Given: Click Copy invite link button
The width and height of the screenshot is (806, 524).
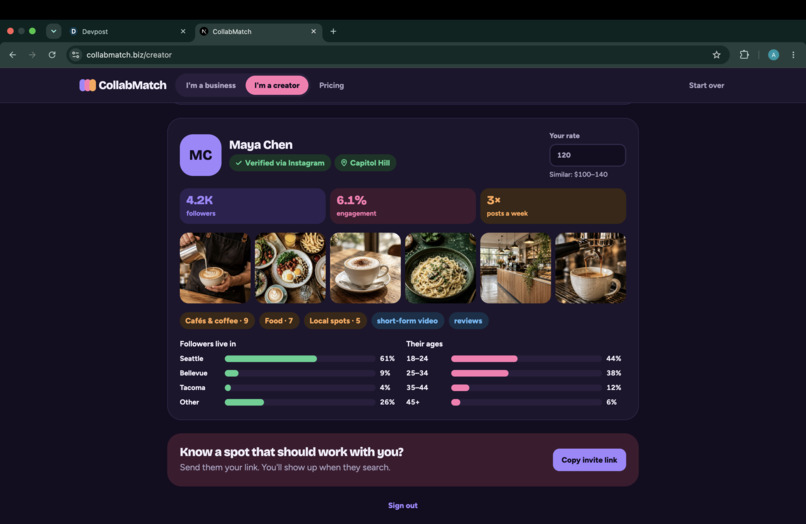Looking at the screenshot, I should tap(589, 460).
